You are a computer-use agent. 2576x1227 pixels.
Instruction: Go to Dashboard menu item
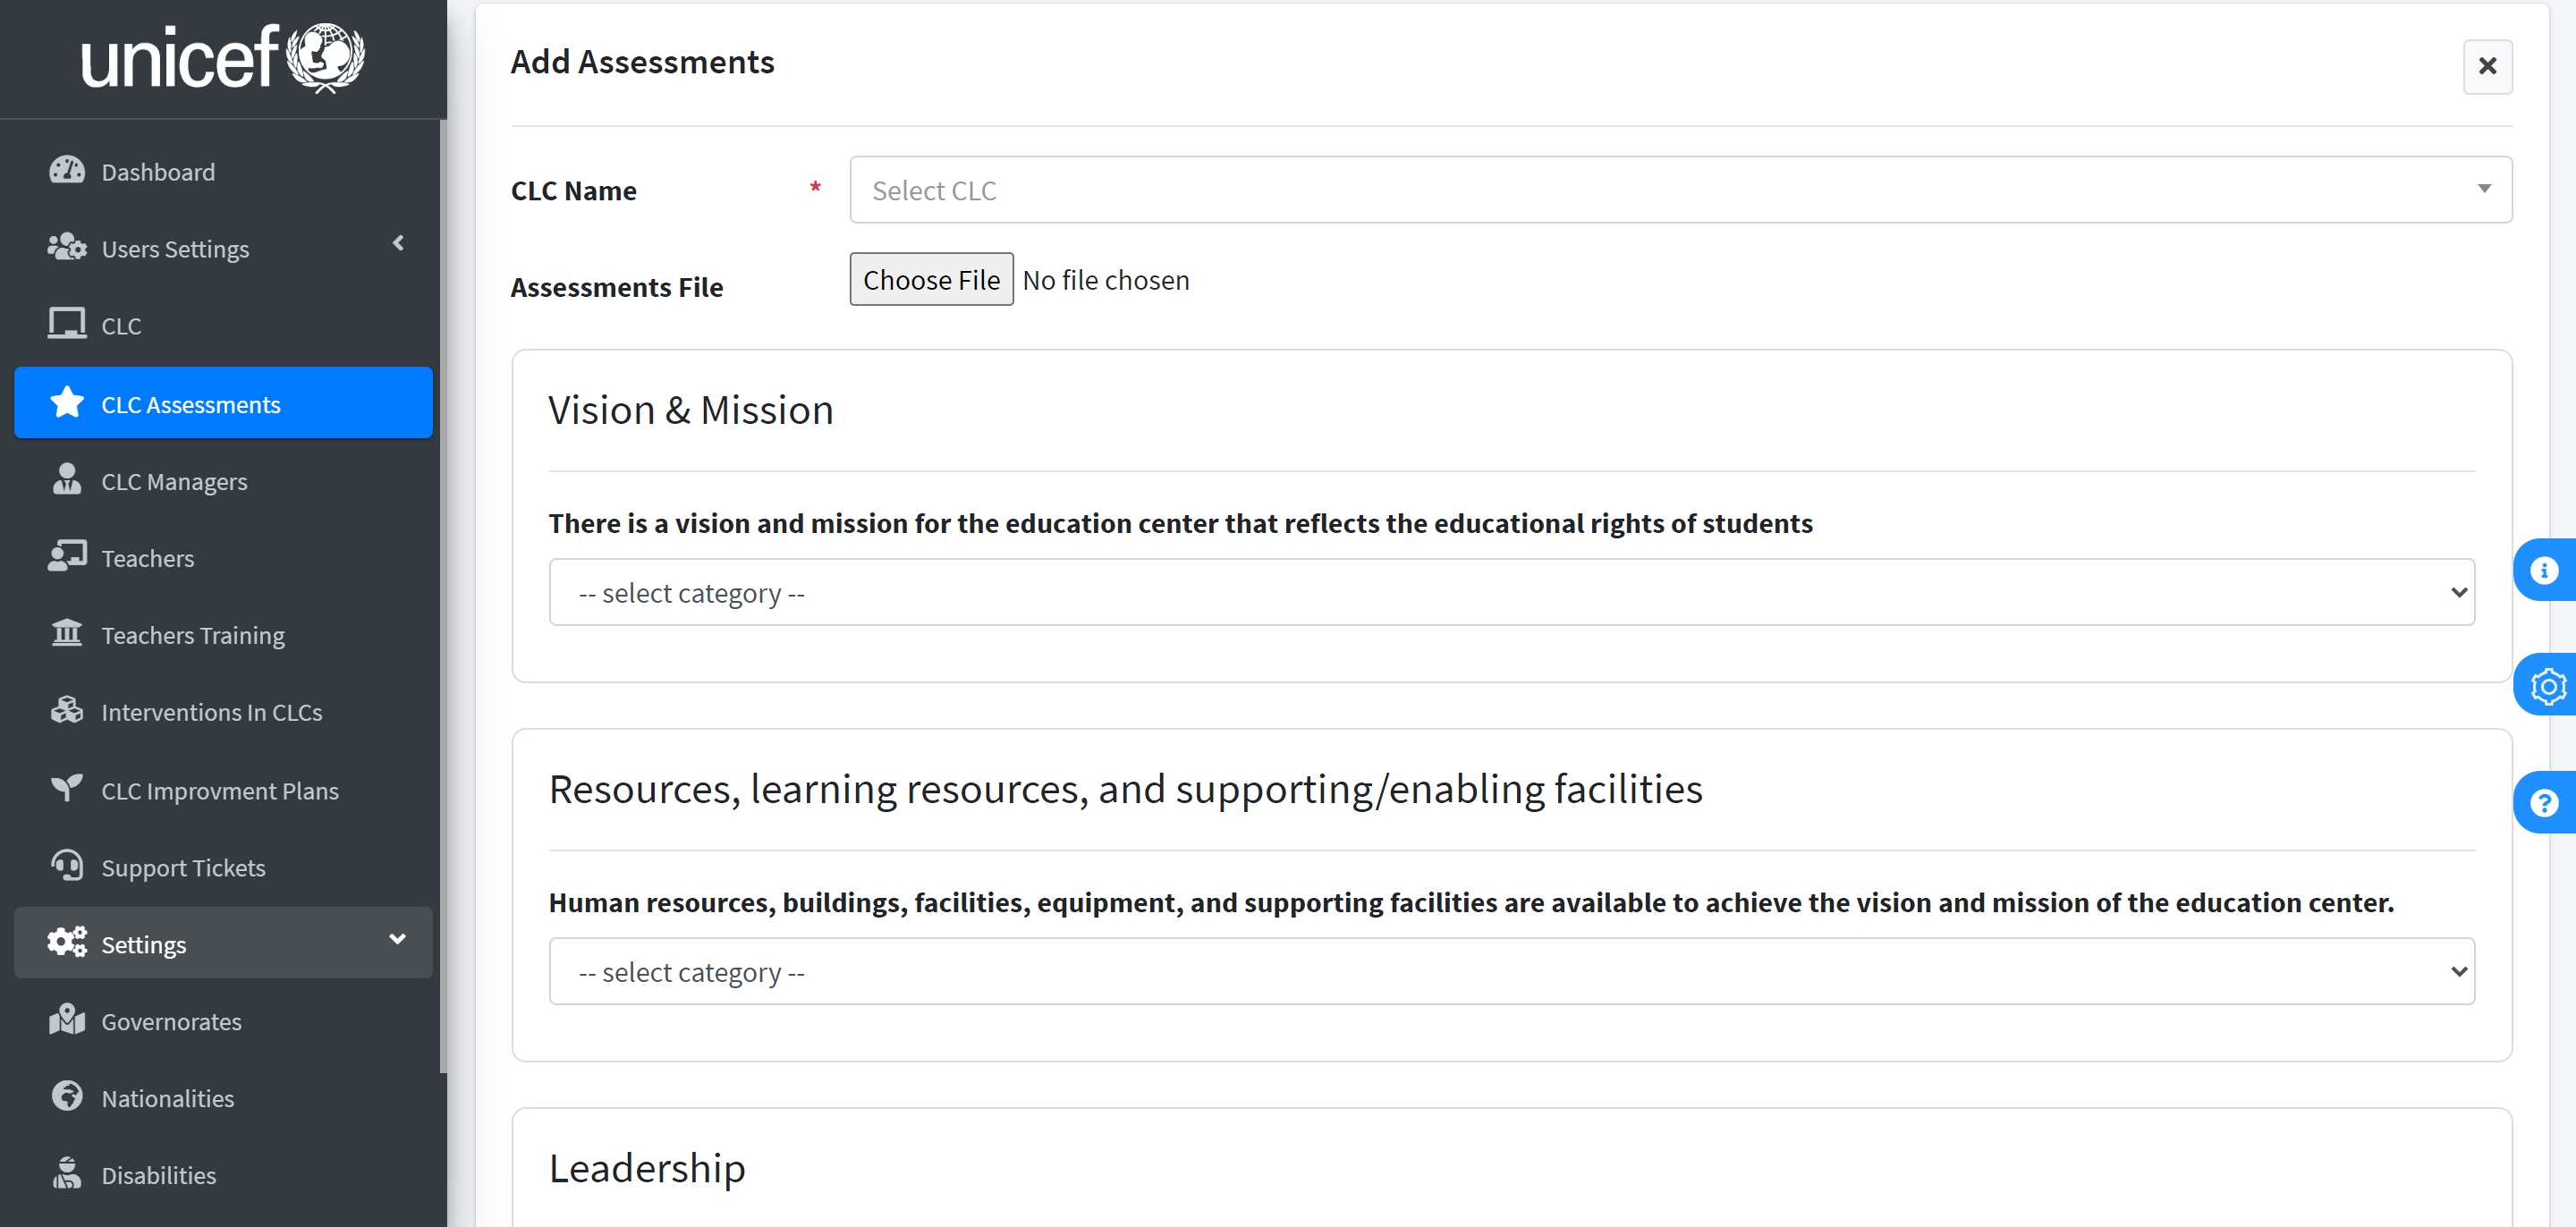(x=223, y=171)
